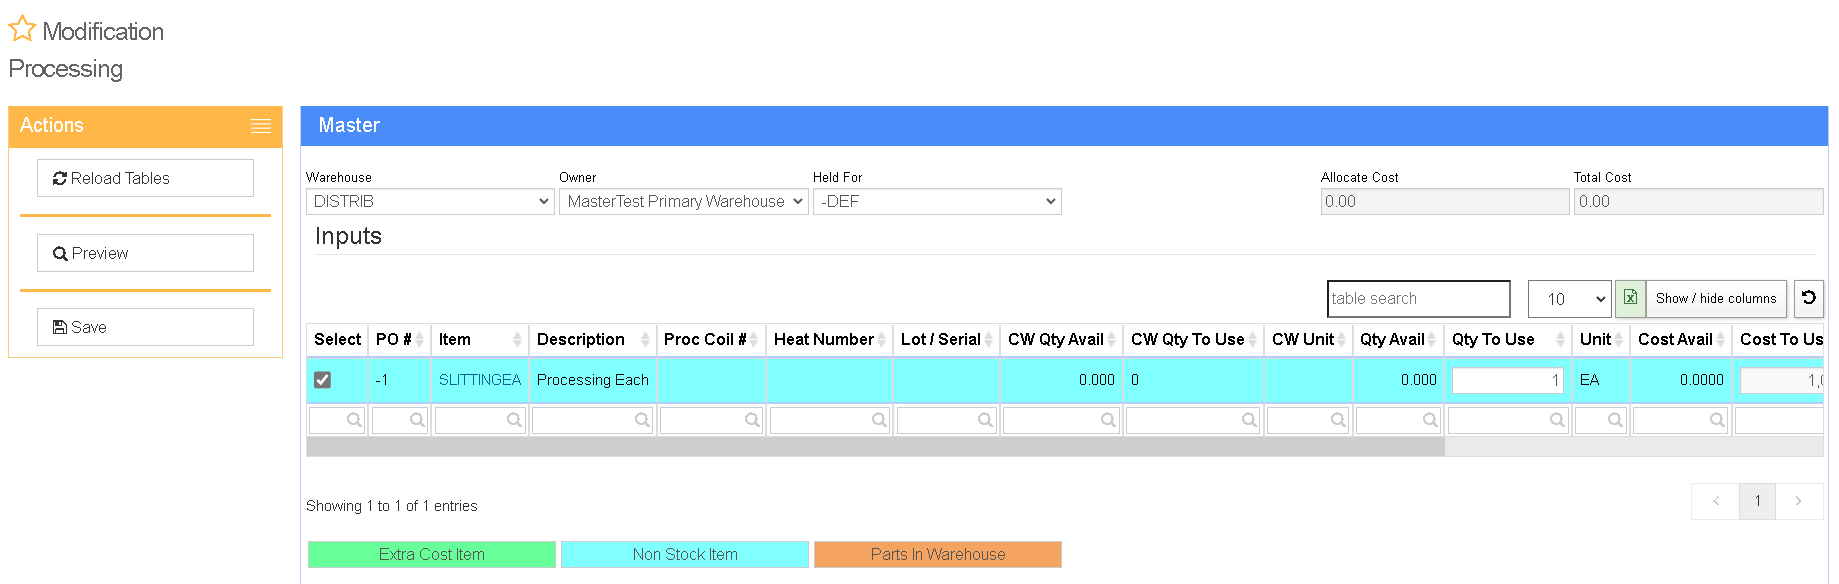Click the Preview button
Image resolution: width=1839 pixels, height=584 pixels.
click(x=145, y=253)
